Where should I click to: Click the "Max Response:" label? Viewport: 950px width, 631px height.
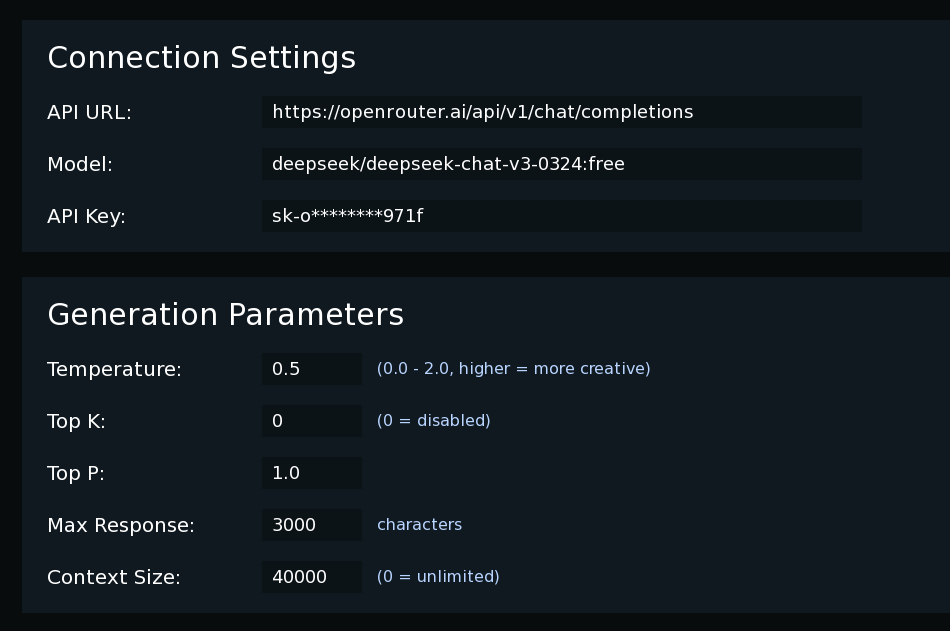tap(120, 526)
